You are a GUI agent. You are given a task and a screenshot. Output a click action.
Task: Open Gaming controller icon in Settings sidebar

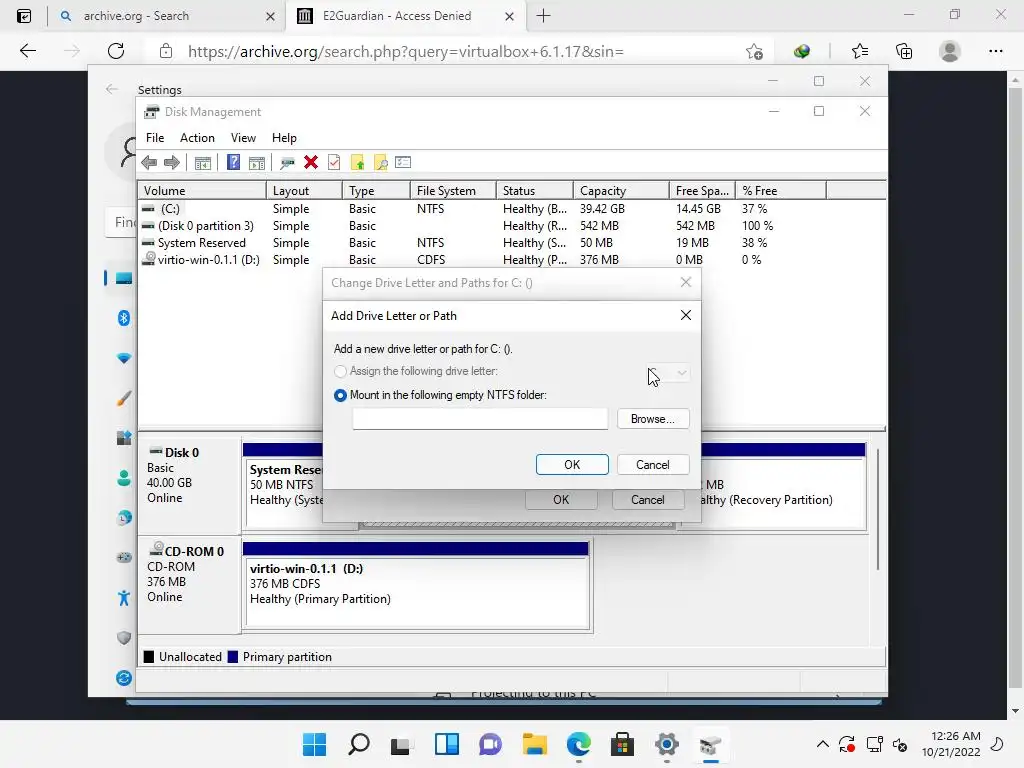pos(123,558)
